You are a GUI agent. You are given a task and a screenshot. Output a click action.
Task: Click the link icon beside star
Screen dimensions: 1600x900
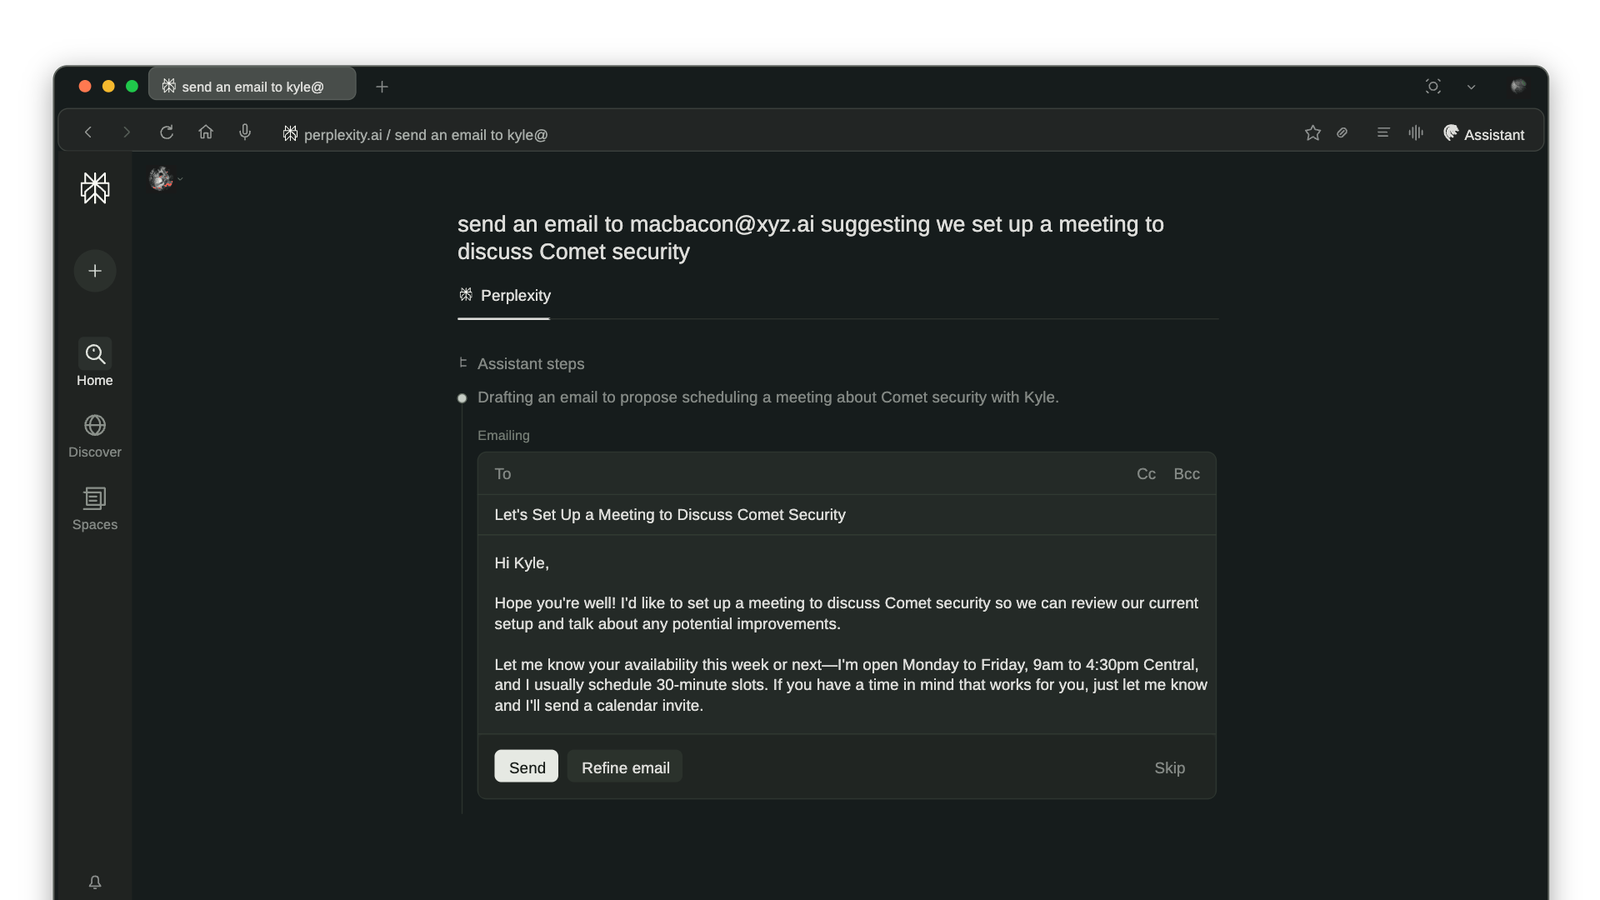pos(1342,133)
